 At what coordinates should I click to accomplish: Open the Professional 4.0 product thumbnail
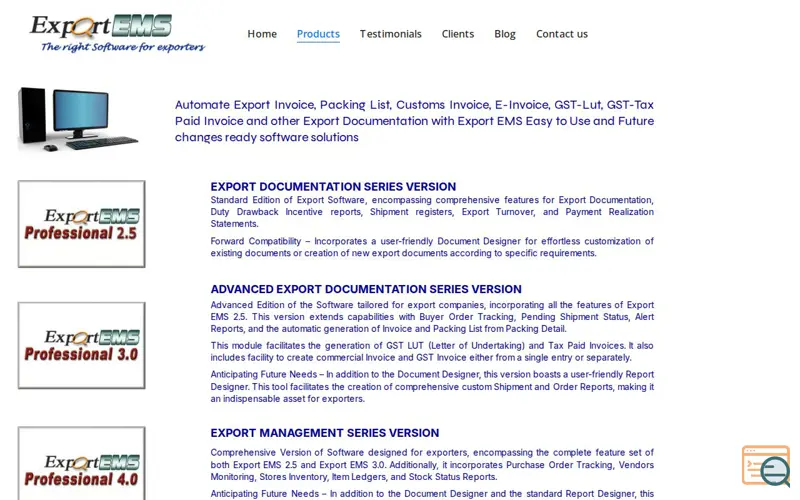point(82,463)
